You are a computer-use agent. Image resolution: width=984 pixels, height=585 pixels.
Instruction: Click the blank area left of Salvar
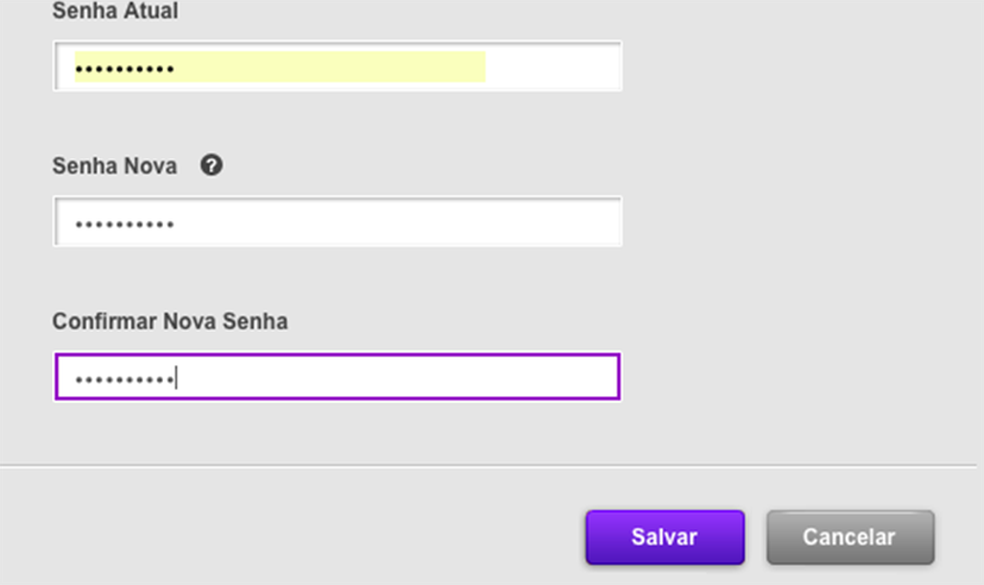300,537
